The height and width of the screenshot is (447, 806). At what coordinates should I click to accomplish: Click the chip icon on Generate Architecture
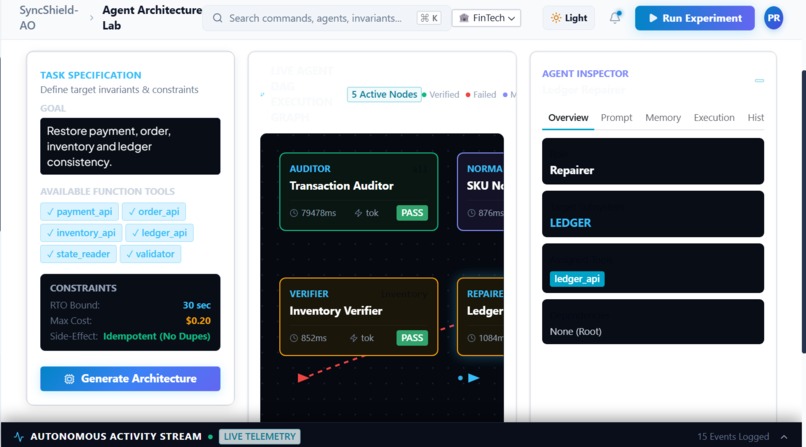[69, 379]
